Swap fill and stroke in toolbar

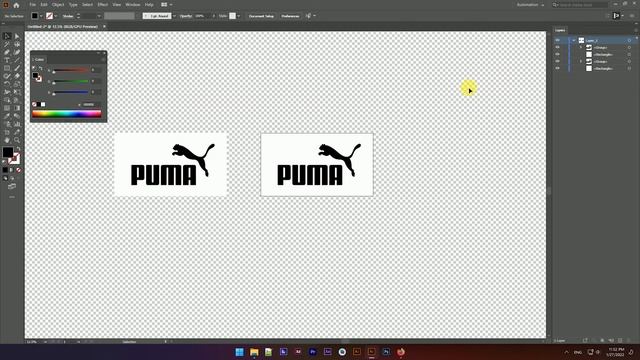pos(18,149)
